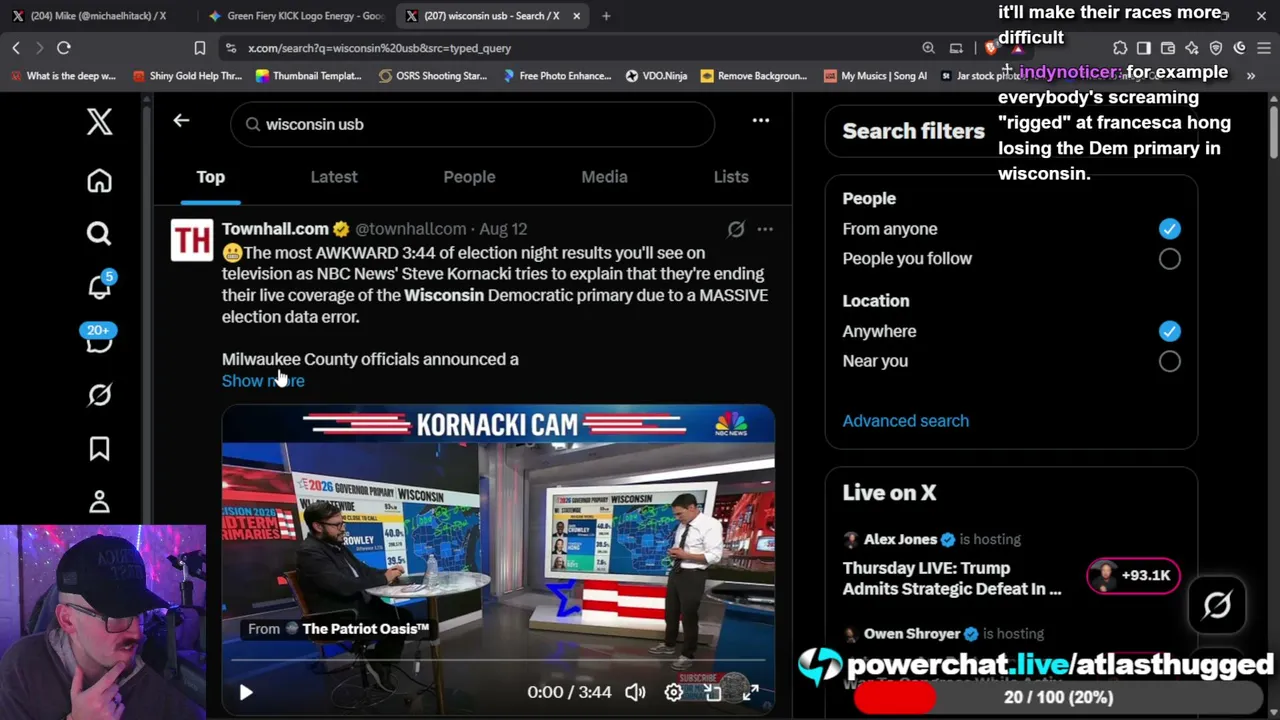Open Notifications bell in X sidebar
The width and height of the screenshot is (1280, 720).
pos(99,287)
